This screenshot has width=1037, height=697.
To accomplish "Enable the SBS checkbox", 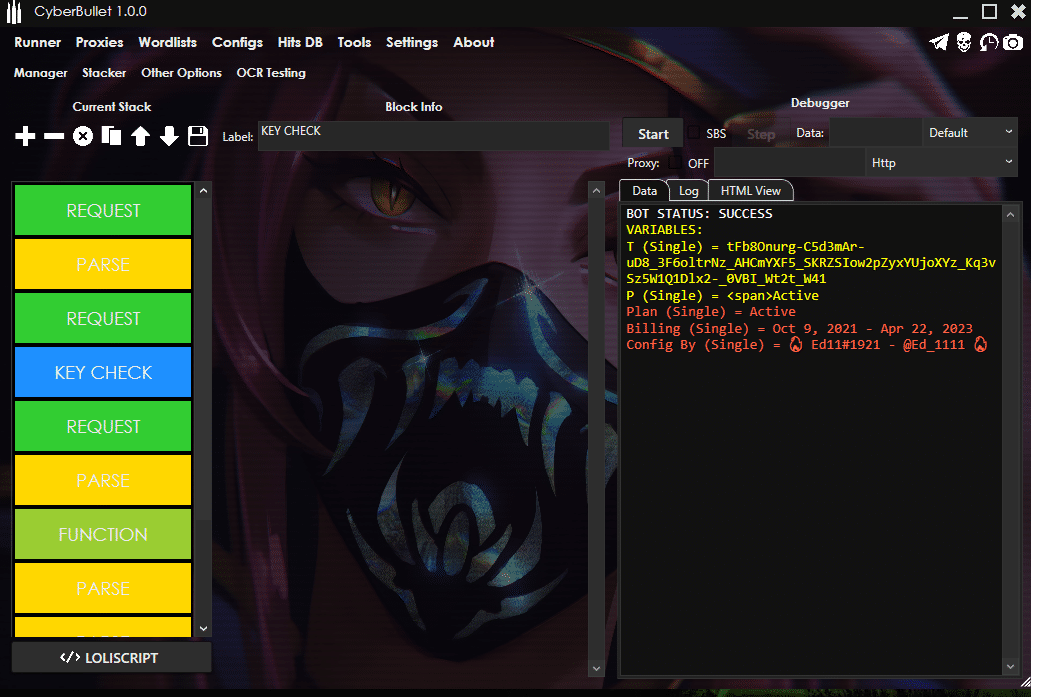I will [x=694, y=133].
